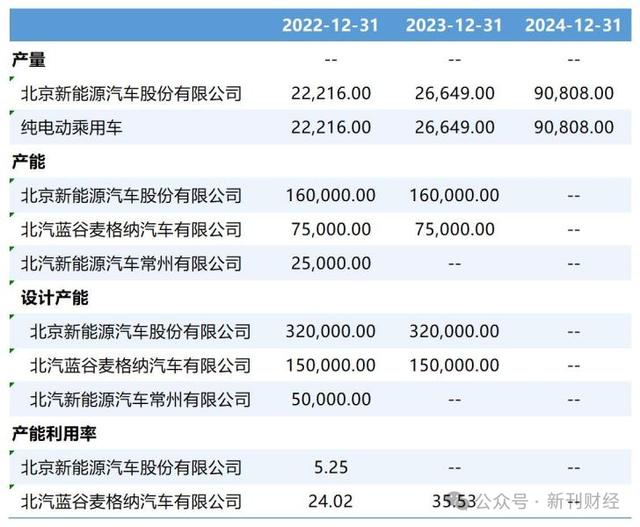Select 22,216.00 in 产量 北京新能源汽车股份有限公司 row
The width and height of the screenshot is (640, 527).
(x=331, y=93)
